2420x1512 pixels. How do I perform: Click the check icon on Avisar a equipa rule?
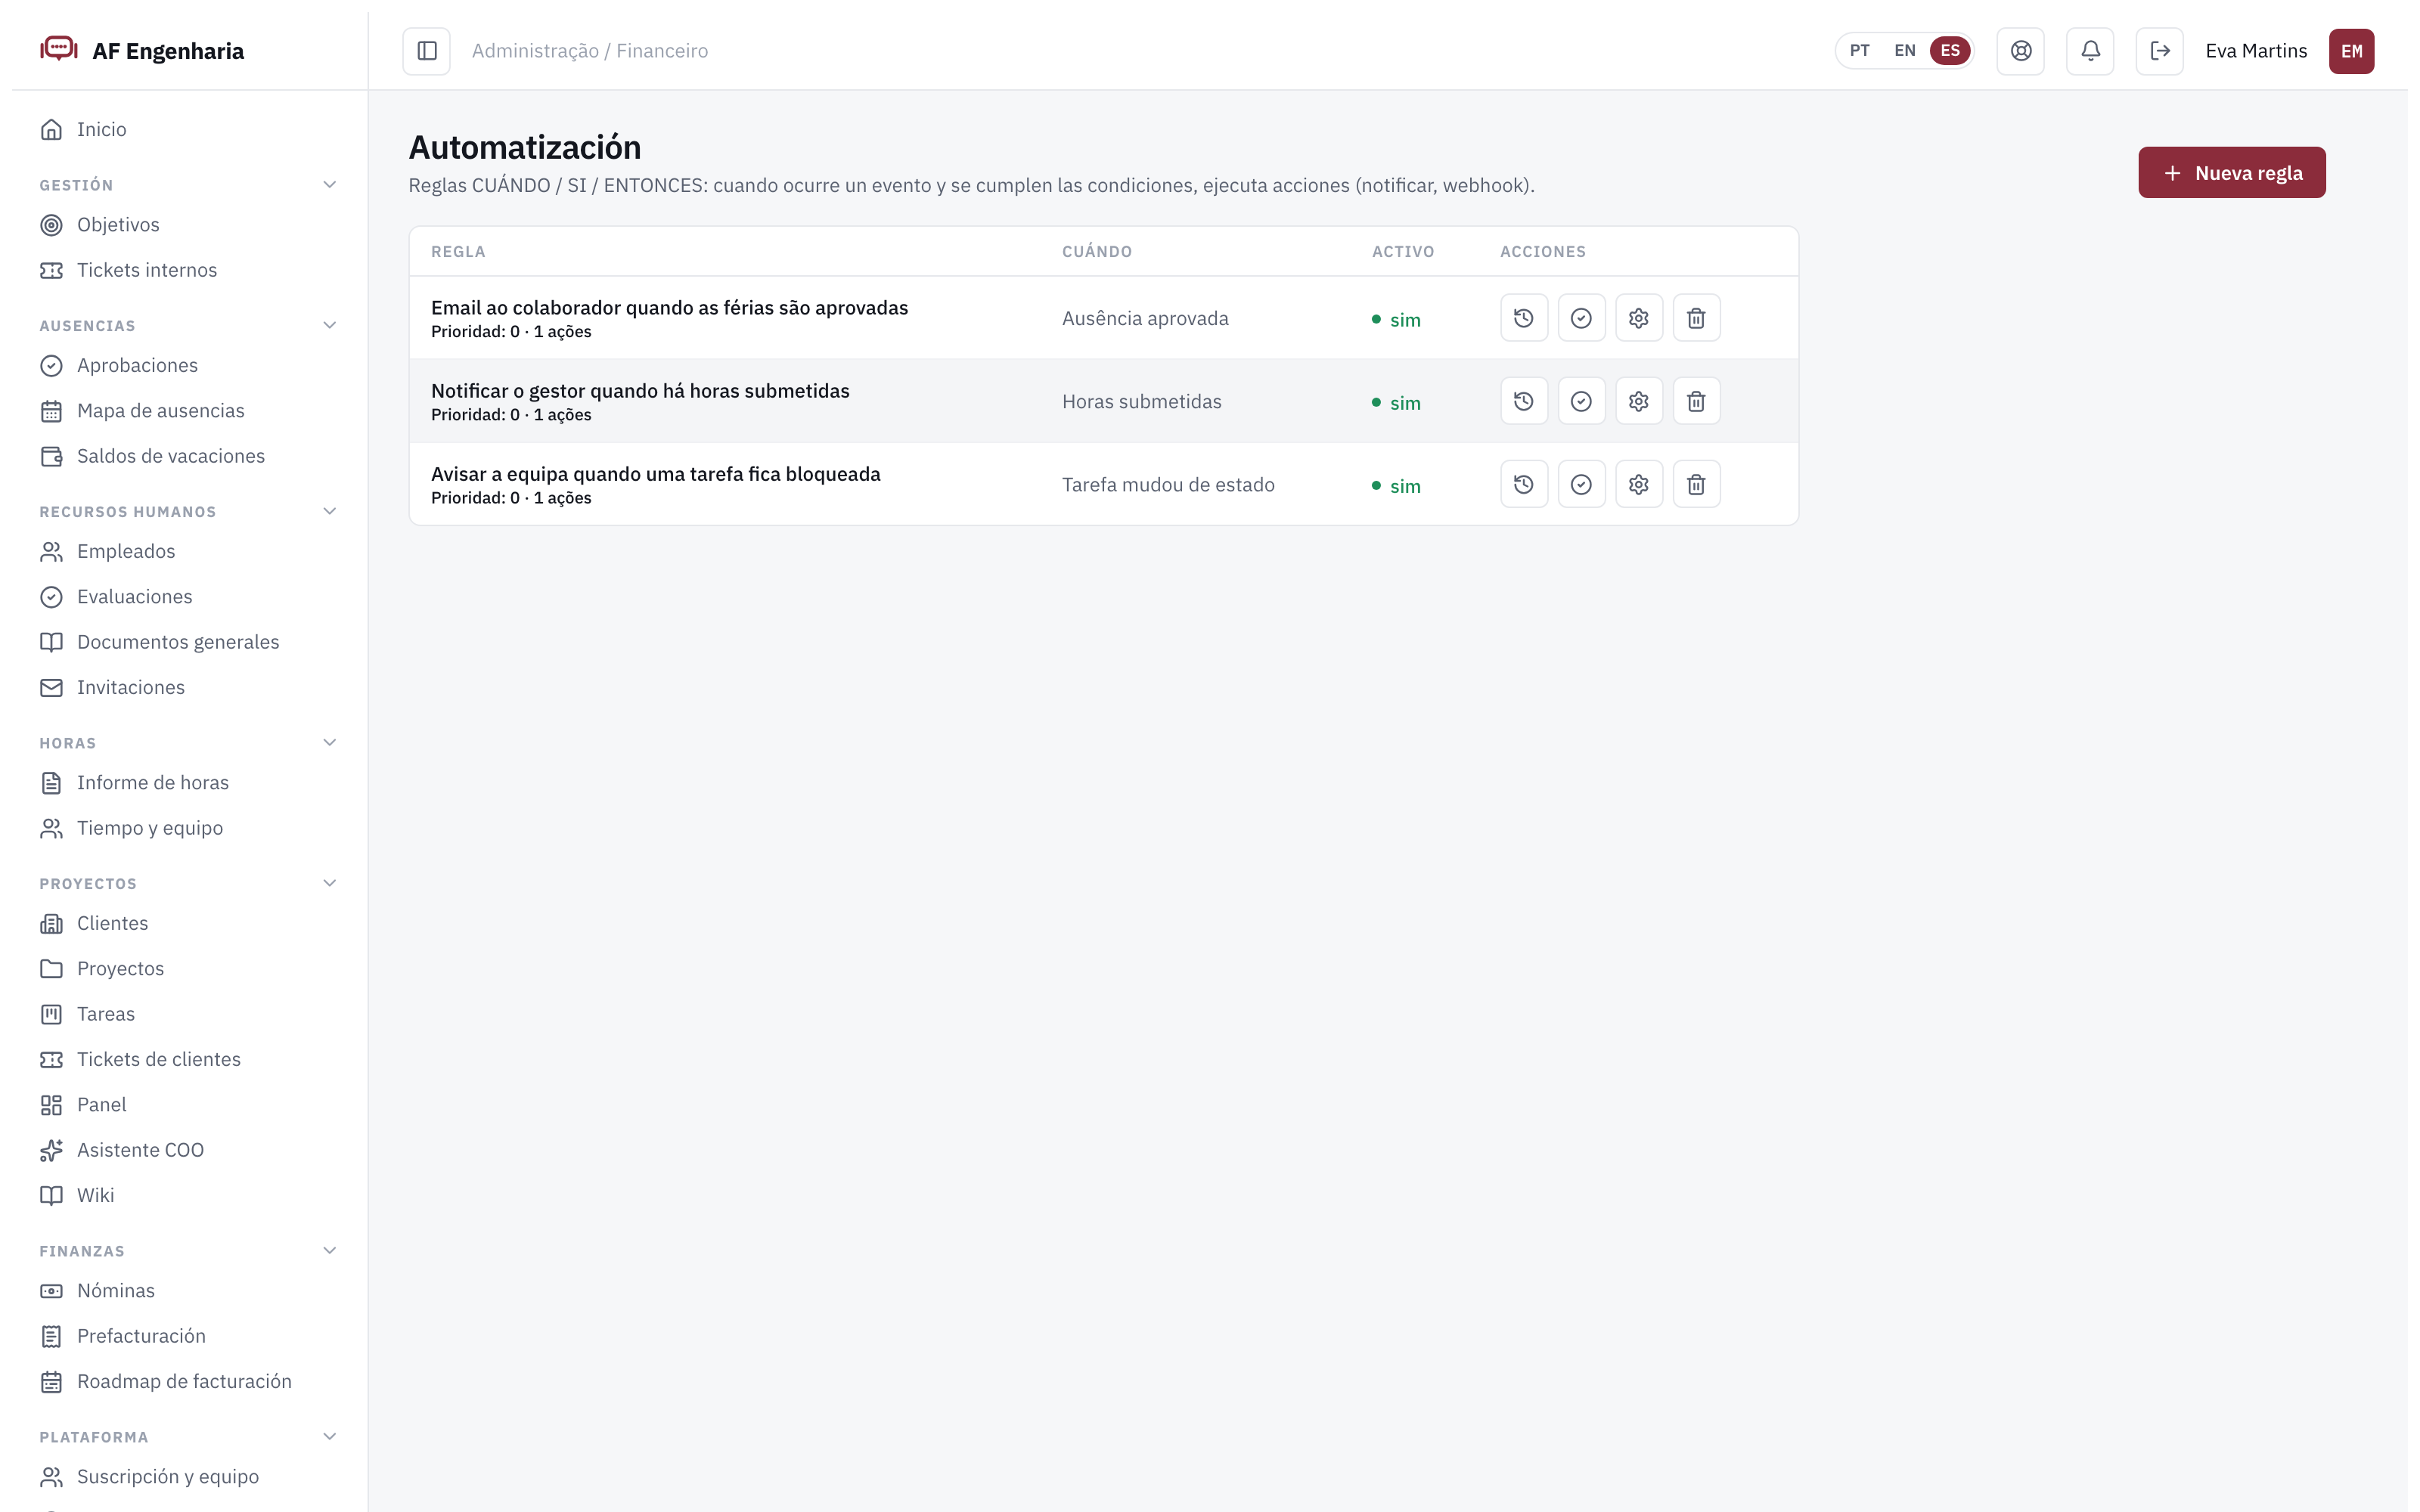[x=1581, y=484]
